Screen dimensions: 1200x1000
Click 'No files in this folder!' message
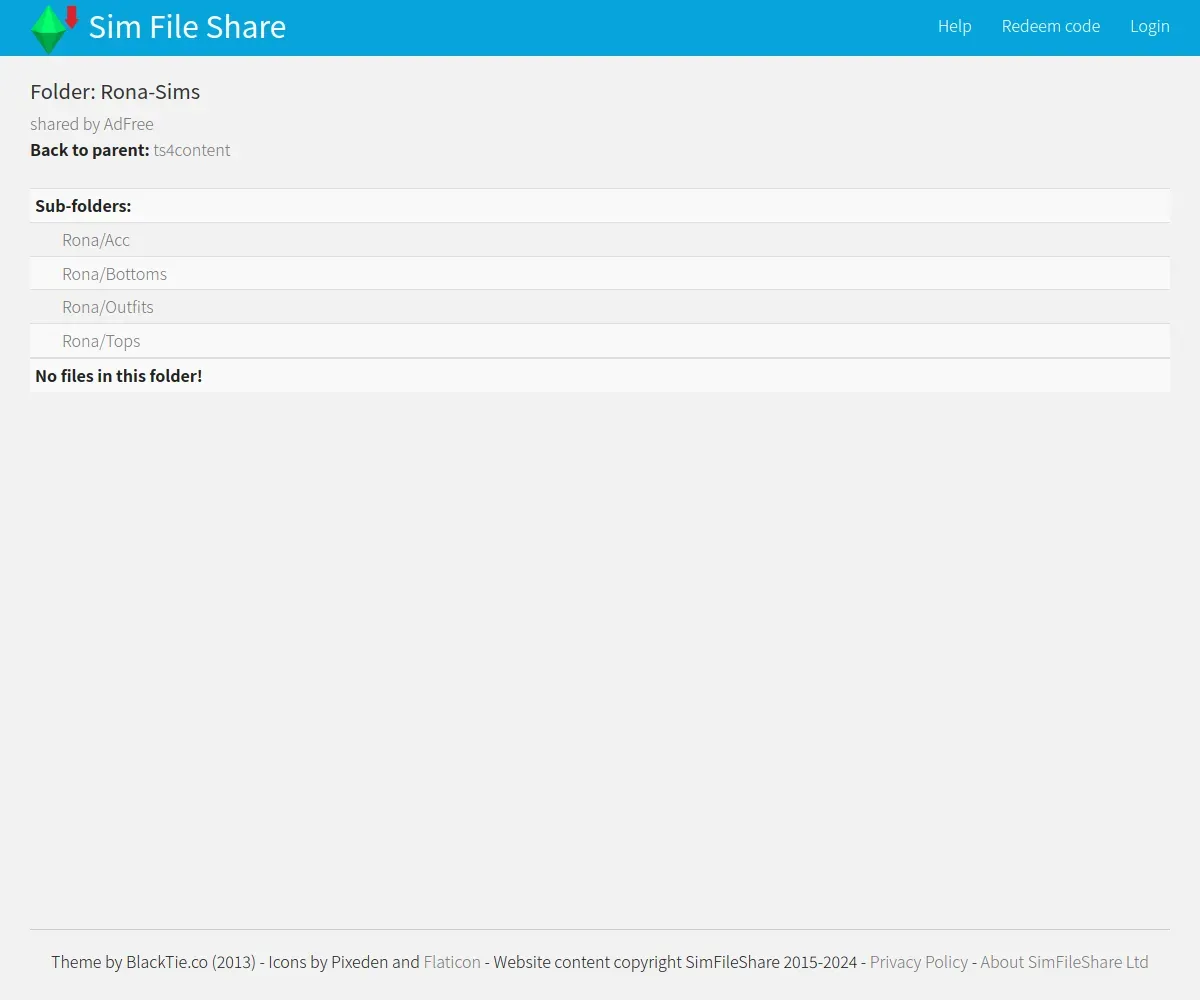tap(119, 376)
